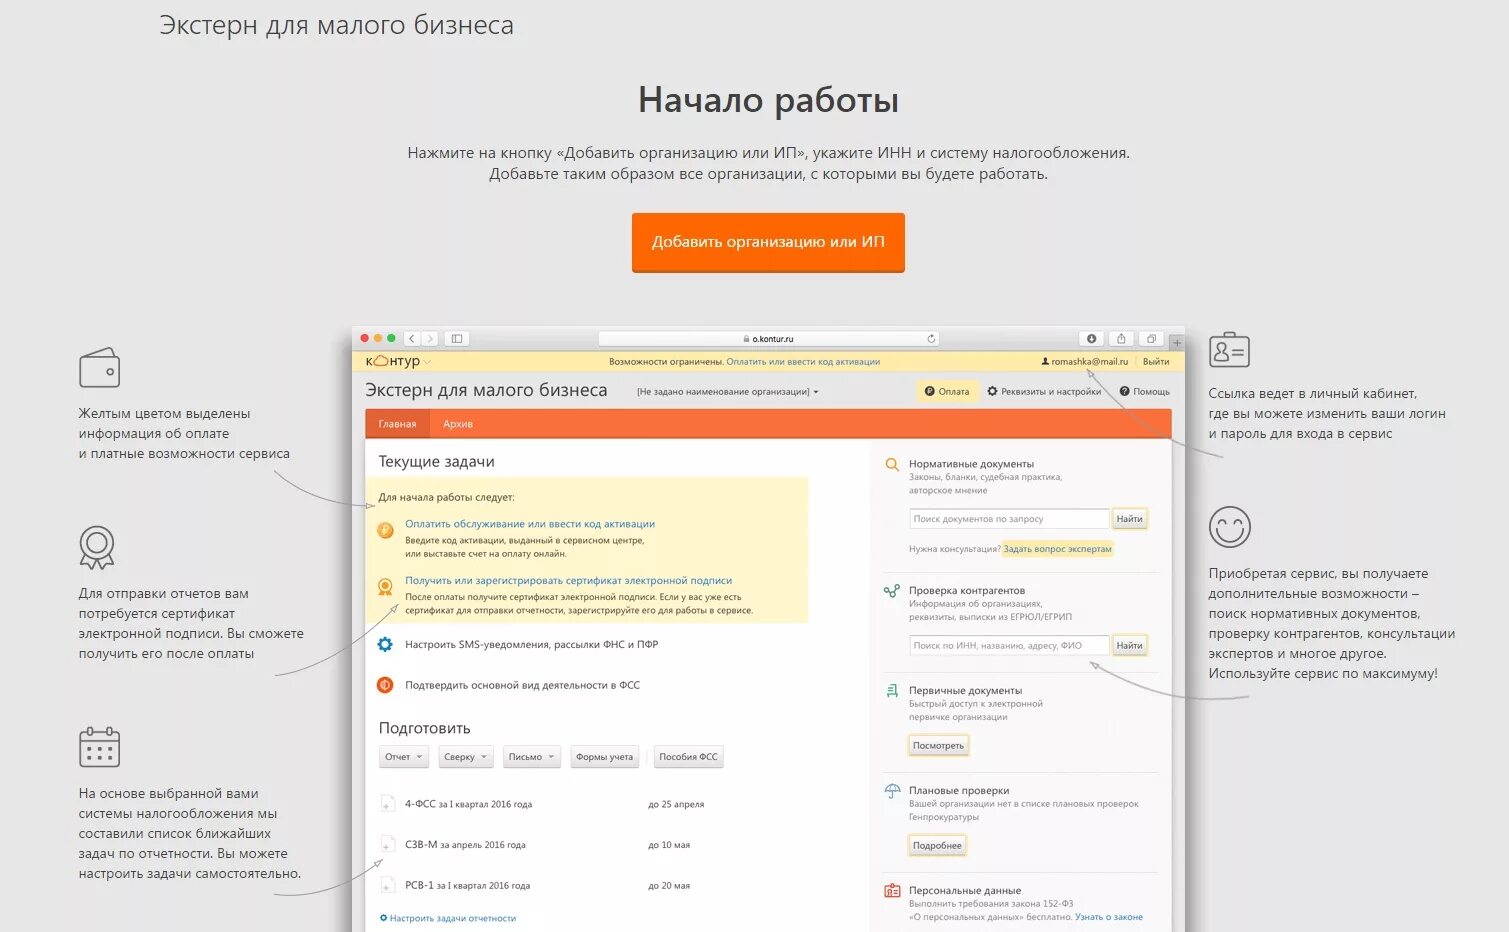
Task: Click the Реквизиты и настройки gear icon
Action: (993, 391)
